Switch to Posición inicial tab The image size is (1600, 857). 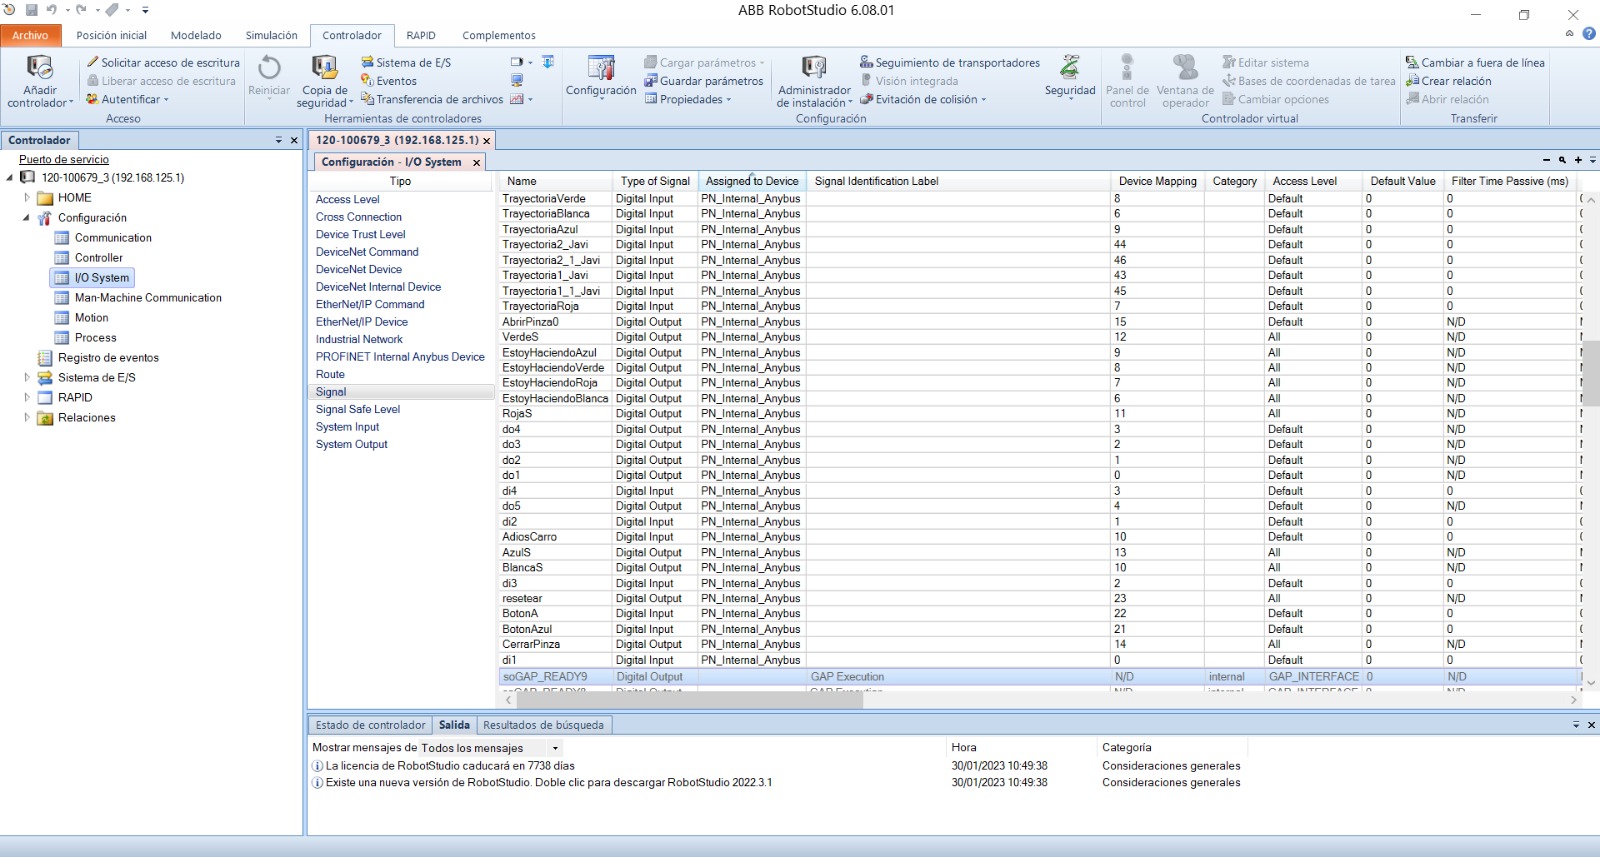click(111, 35)
